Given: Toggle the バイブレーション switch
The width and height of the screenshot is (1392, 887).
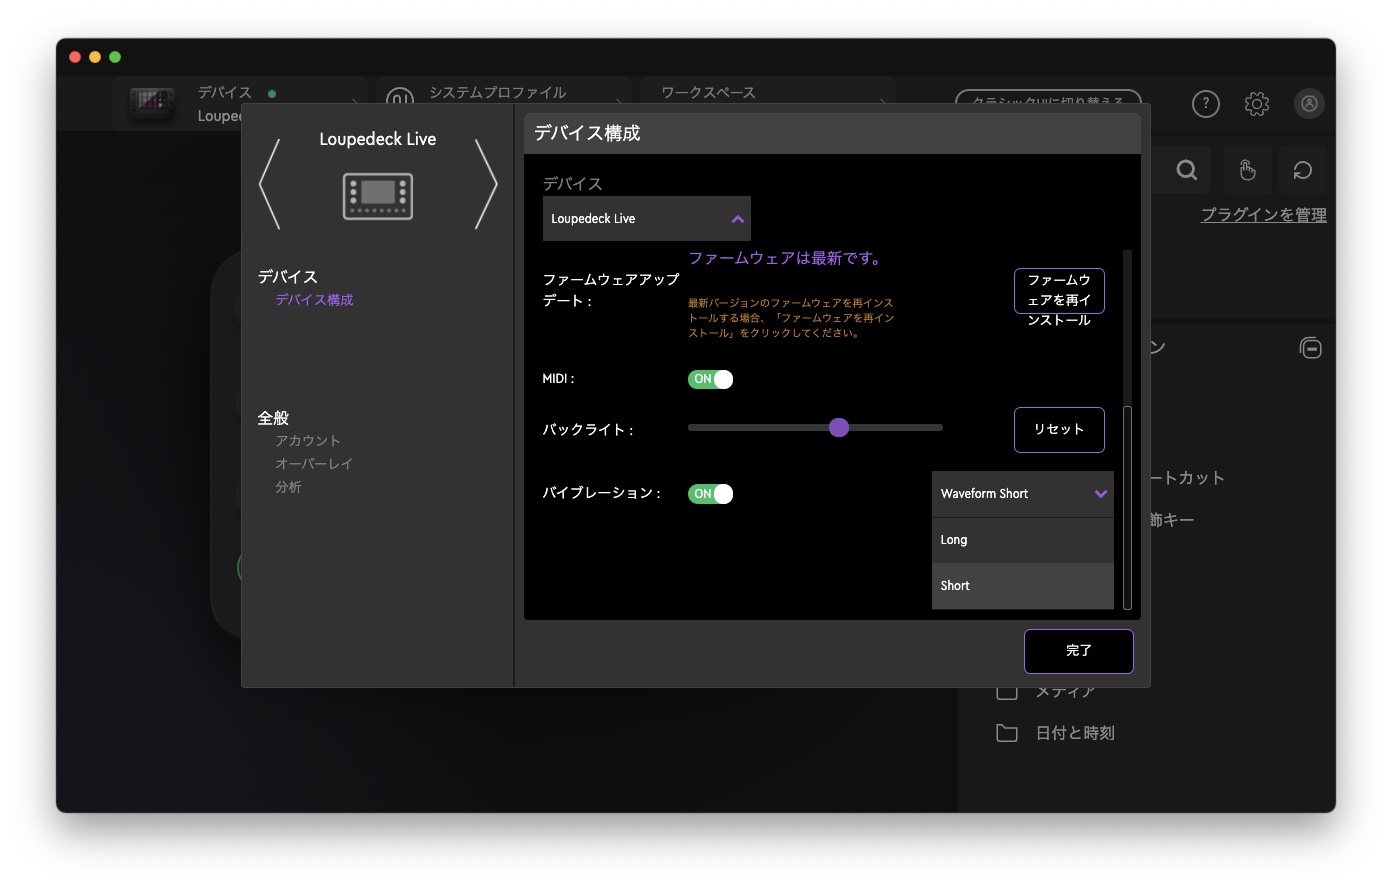Looking at the screenshot, I should point(710,494).
